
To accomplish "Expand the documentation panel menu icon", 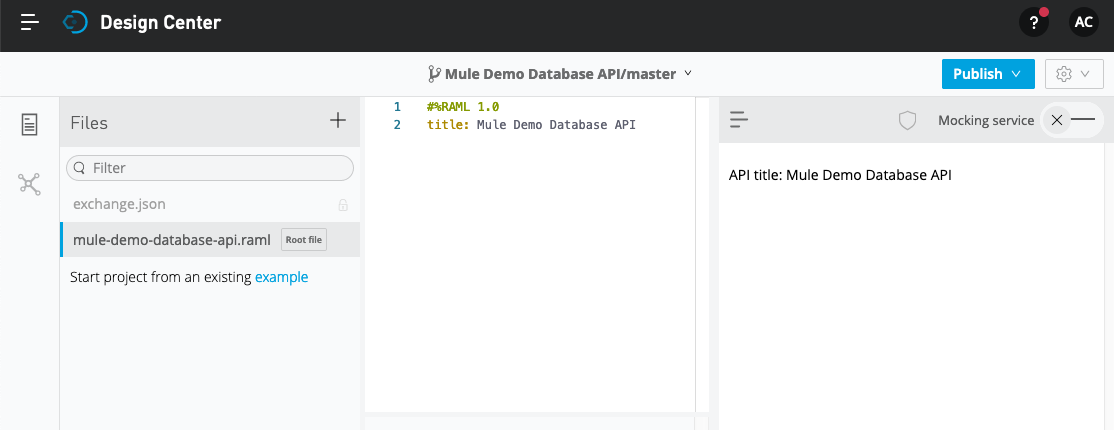I will click(739, 120).
